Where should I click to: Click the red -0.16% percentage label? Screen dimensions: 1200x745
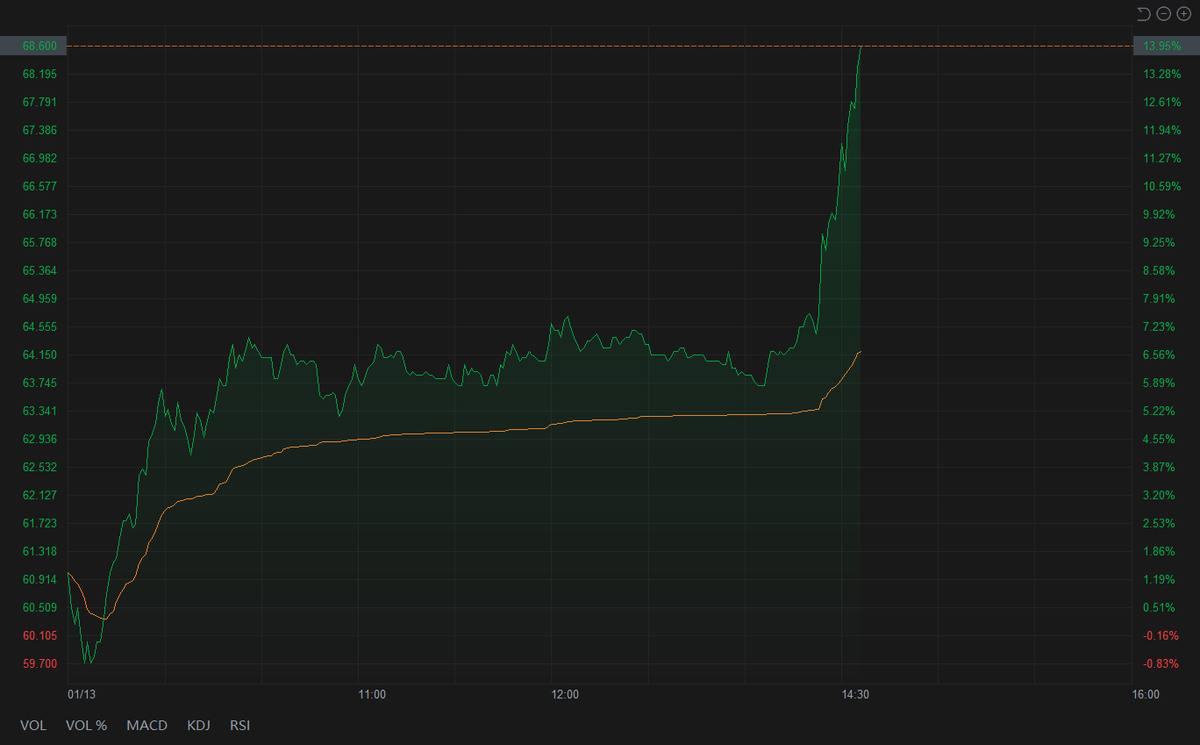pos(1162,635)
